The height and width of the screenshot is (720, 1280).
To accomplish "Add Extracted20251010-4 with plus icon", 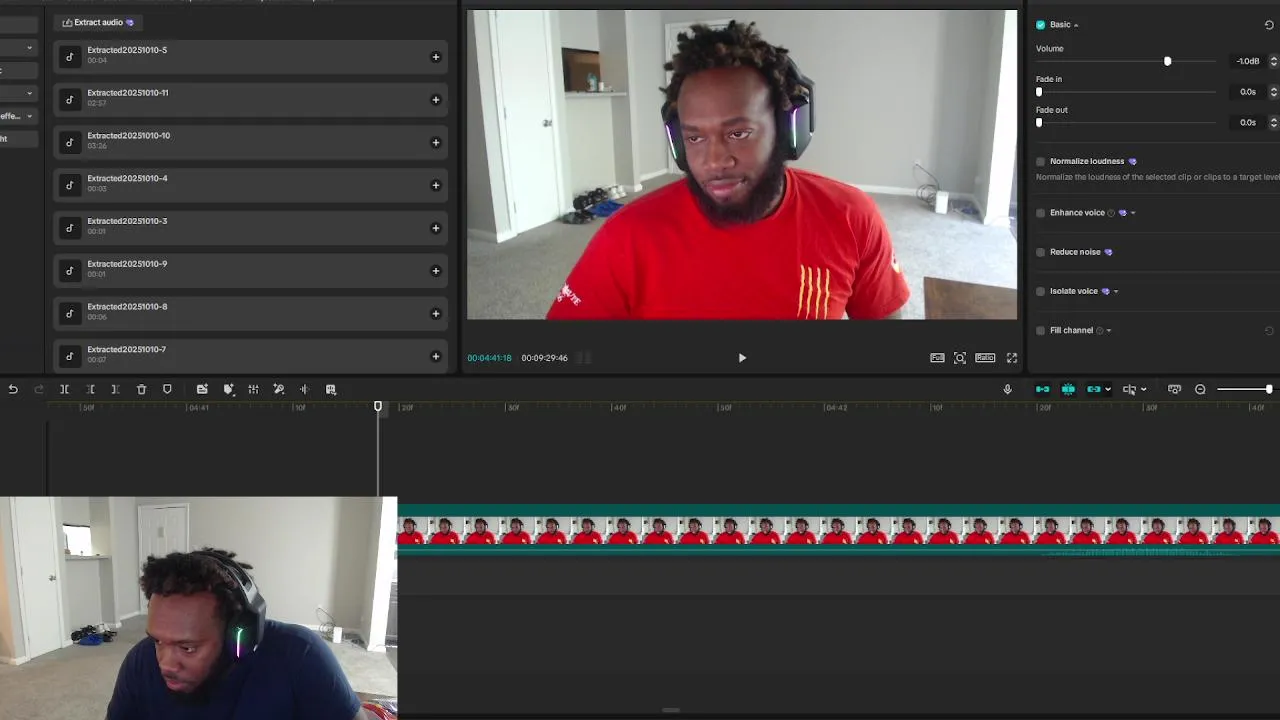I will pyautogui.click(x=435, y=185).
